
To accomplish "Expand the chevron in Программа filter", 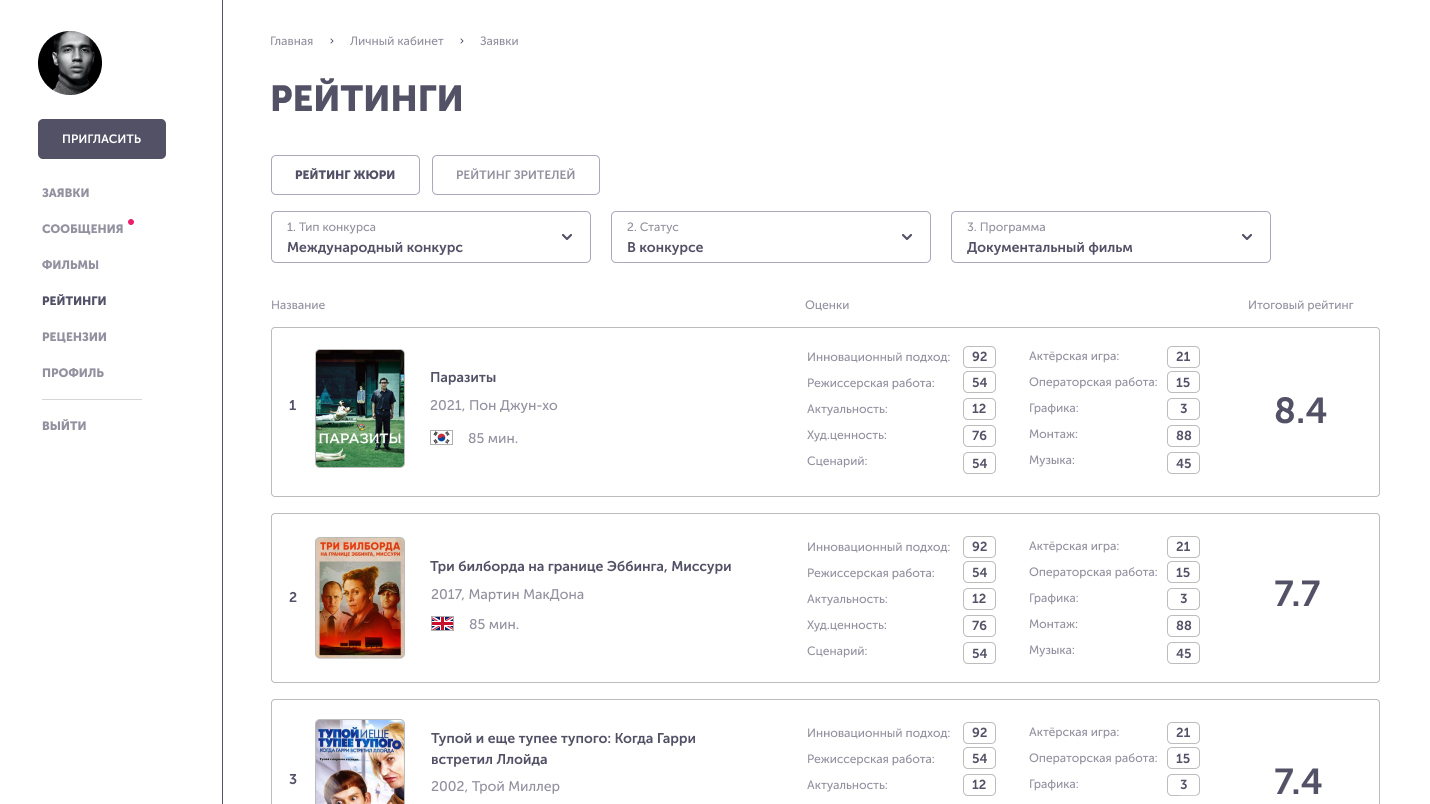I will point(1247,237).
